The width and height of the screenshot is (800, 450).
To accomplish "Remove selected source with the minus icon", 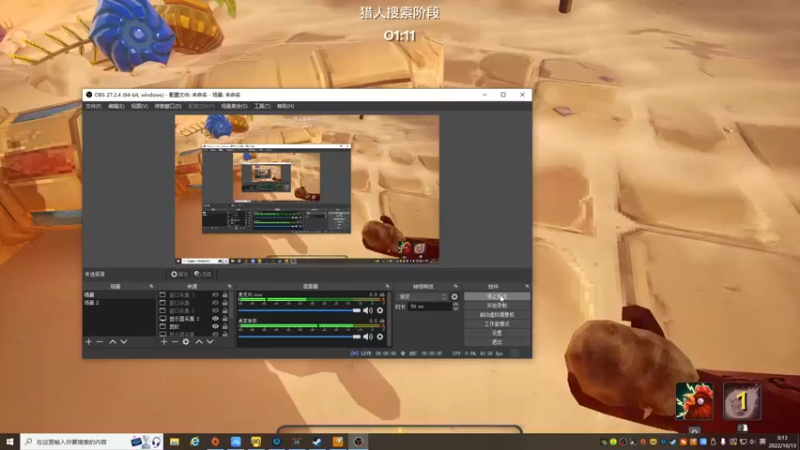I will 175,341.
